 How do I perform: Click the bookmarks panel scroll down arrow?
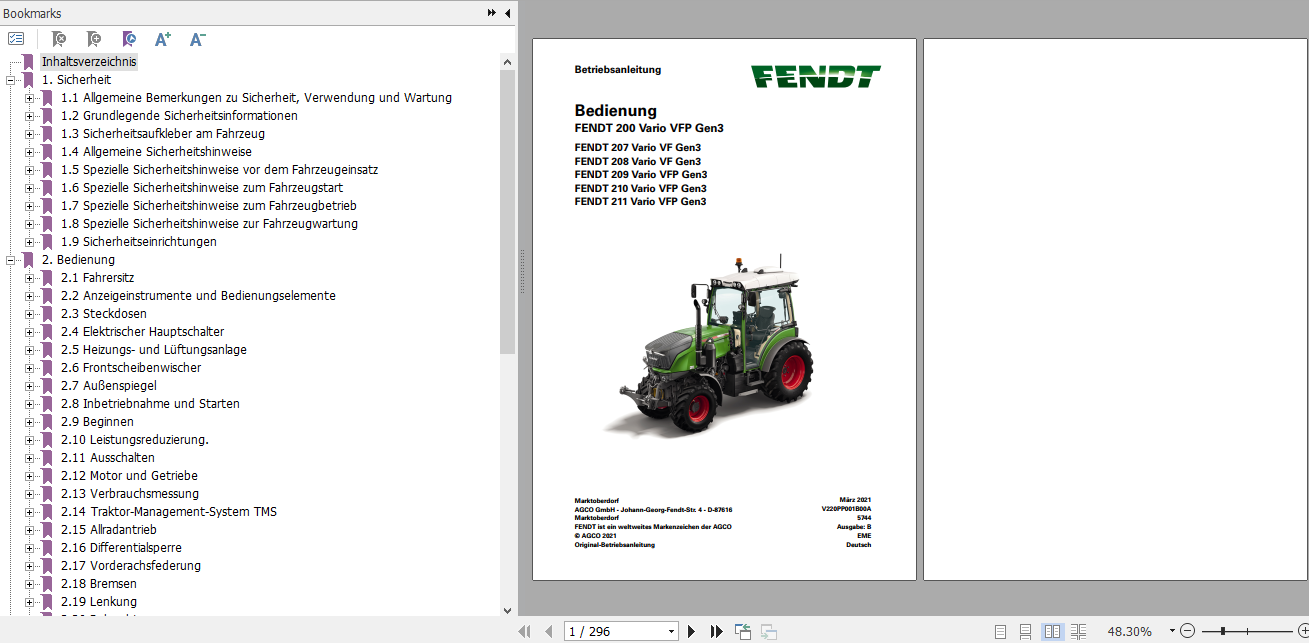pyautogui.click(x=507, y=608)
